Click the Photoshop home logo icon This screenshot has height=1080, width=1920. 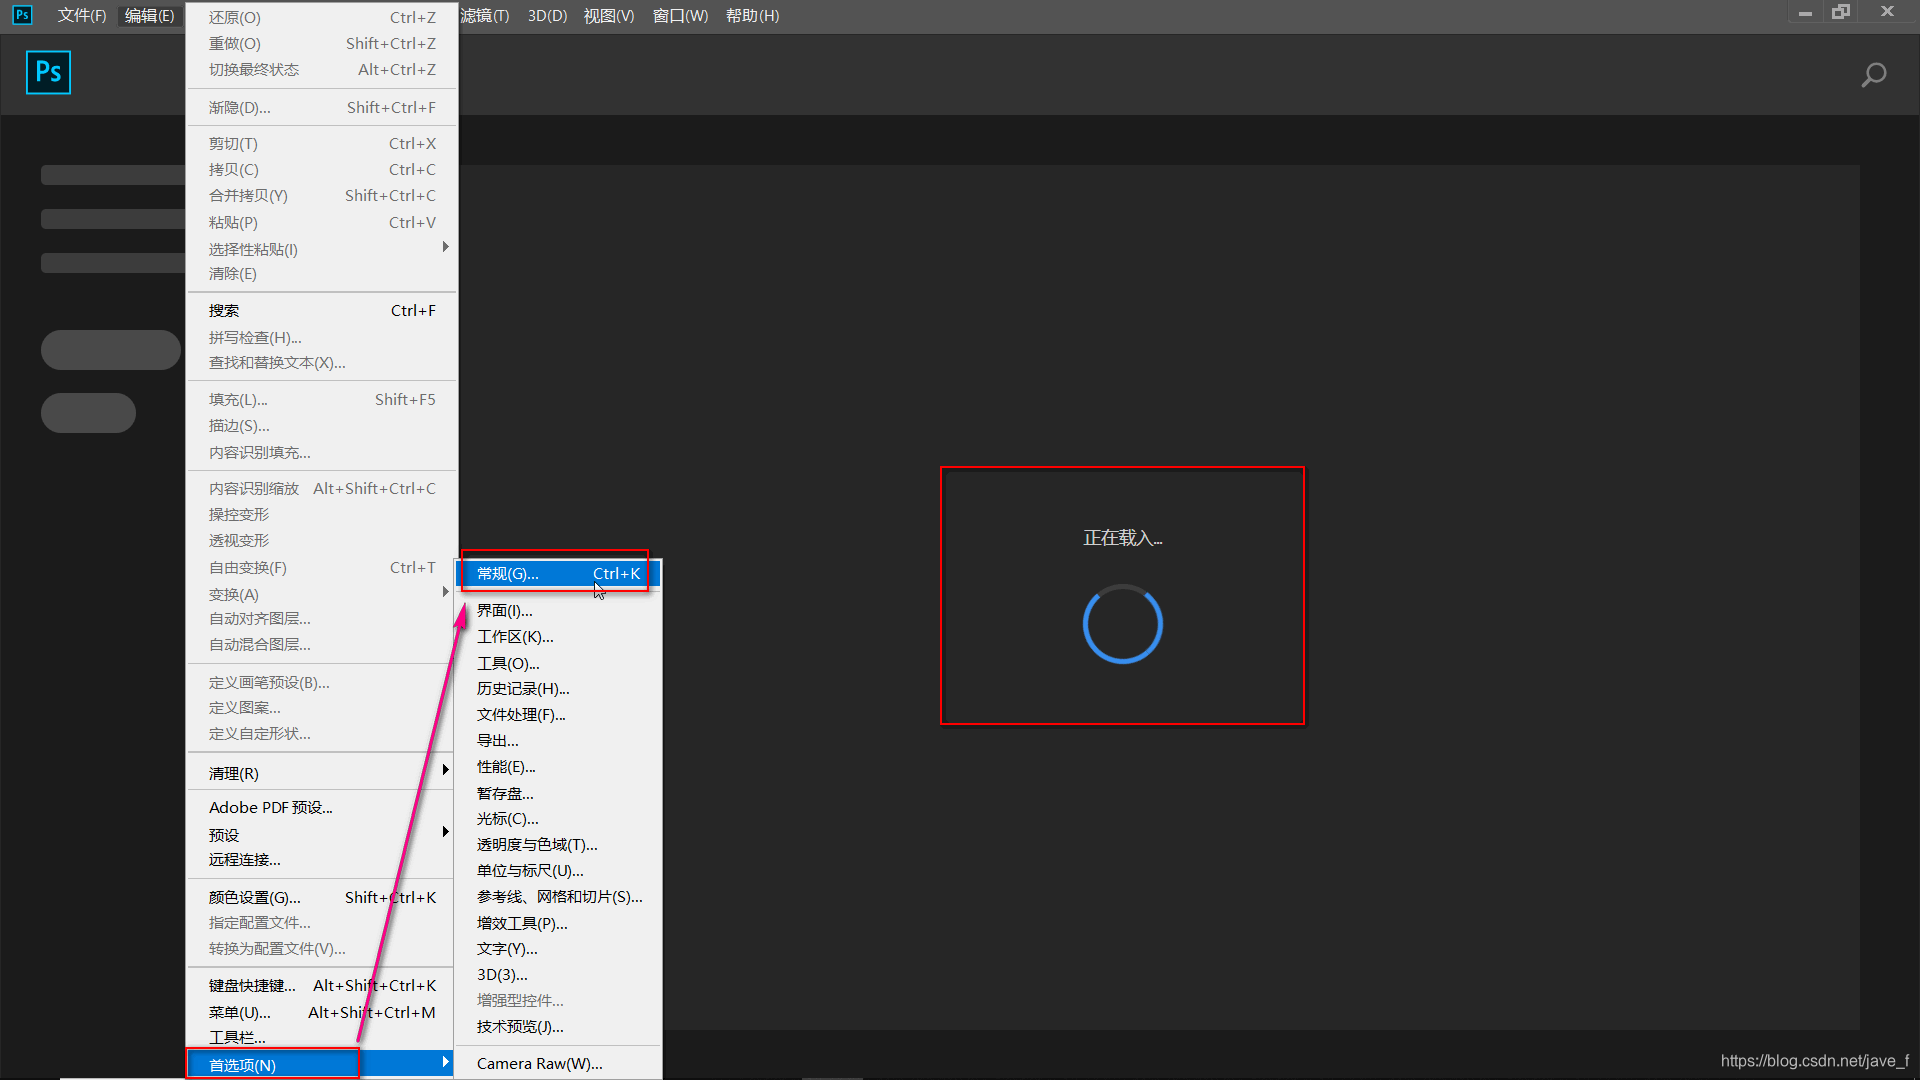coord(48,72)
